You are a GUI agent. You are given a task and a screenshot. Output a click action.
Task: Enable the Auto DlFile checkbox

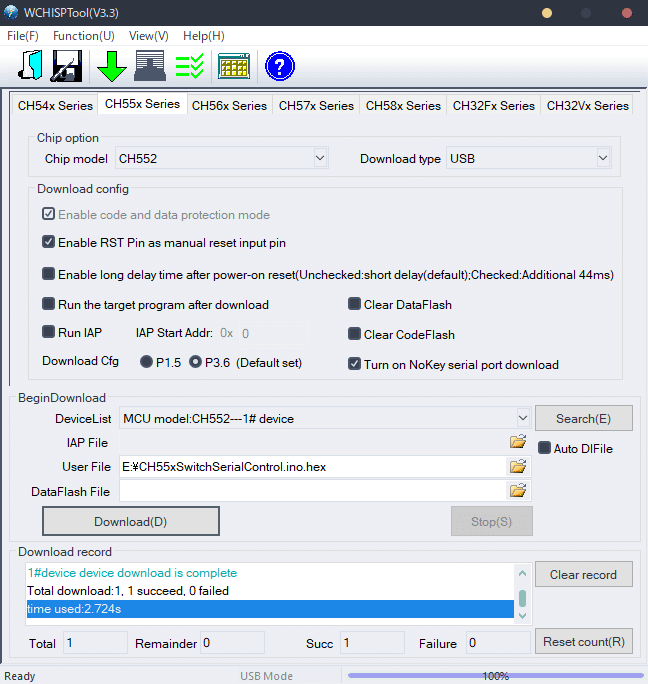(x=544, y=448)
